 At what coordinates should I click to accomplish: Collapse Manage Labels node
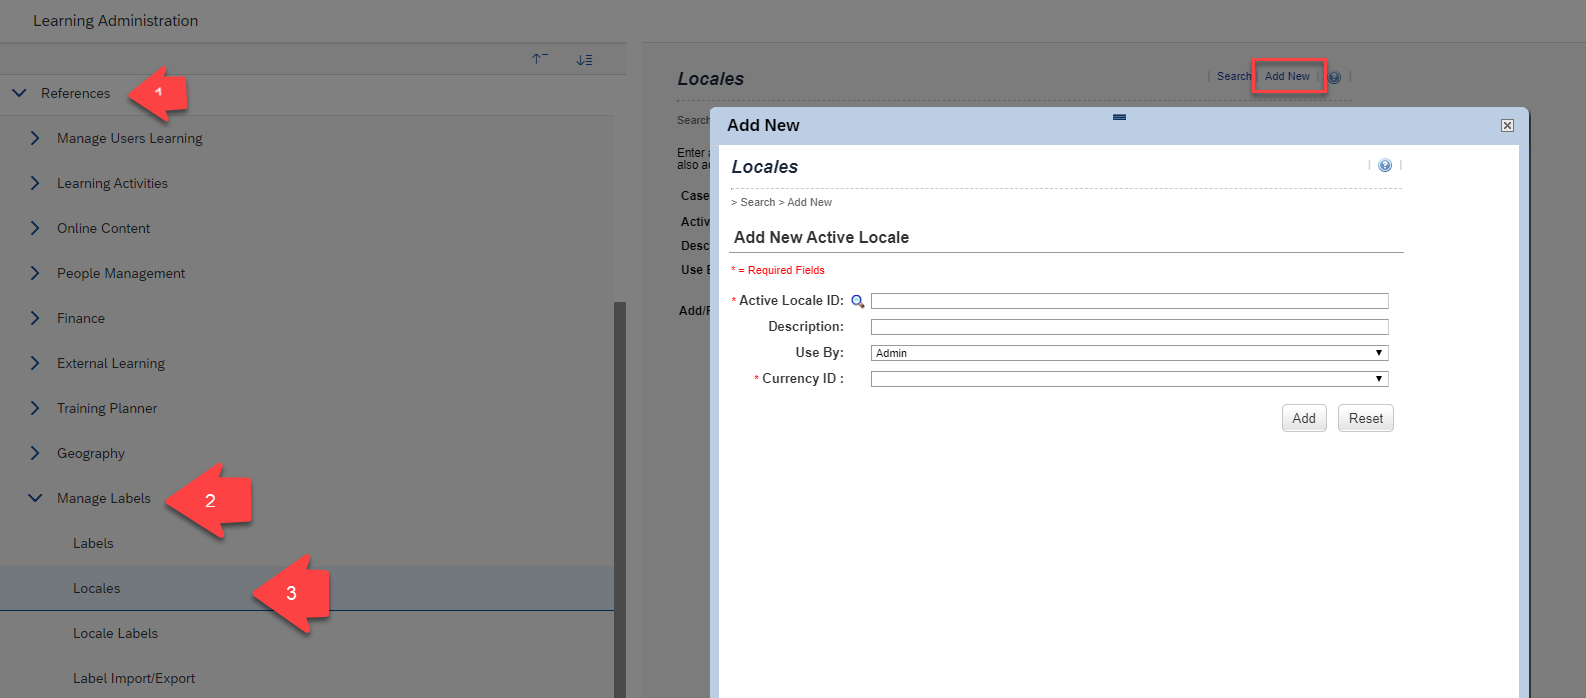35,498
